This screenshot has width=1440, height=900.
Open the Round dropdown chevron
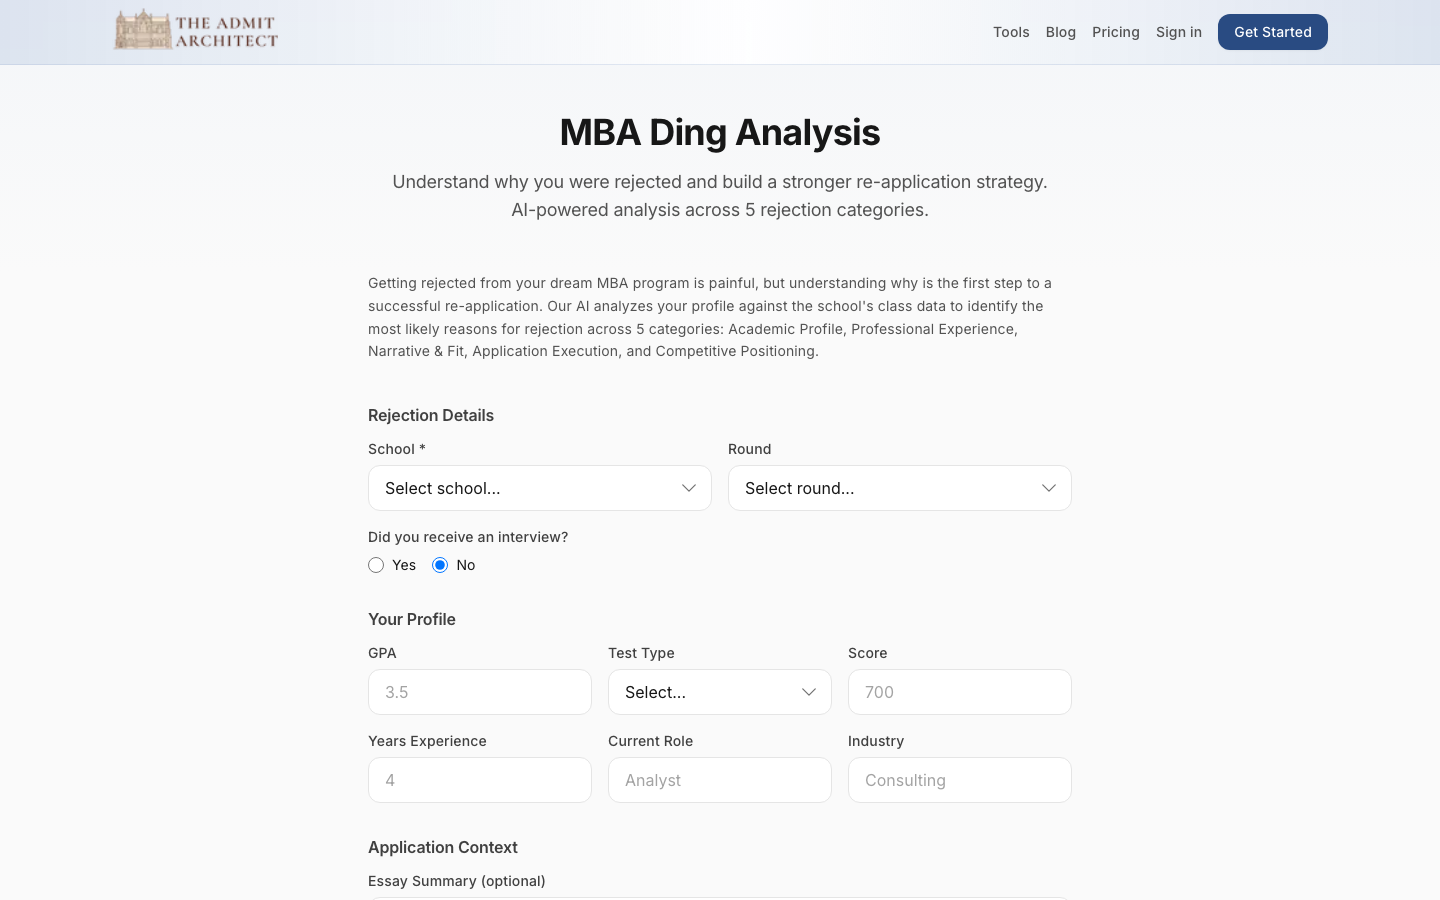[x=1048, y=488]
